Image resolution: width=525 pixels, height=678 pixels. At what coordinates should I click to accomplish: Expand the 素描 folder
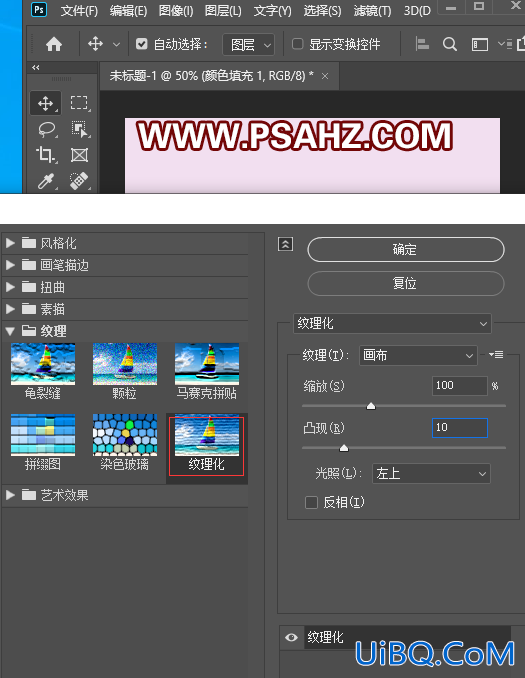(10, 309)
